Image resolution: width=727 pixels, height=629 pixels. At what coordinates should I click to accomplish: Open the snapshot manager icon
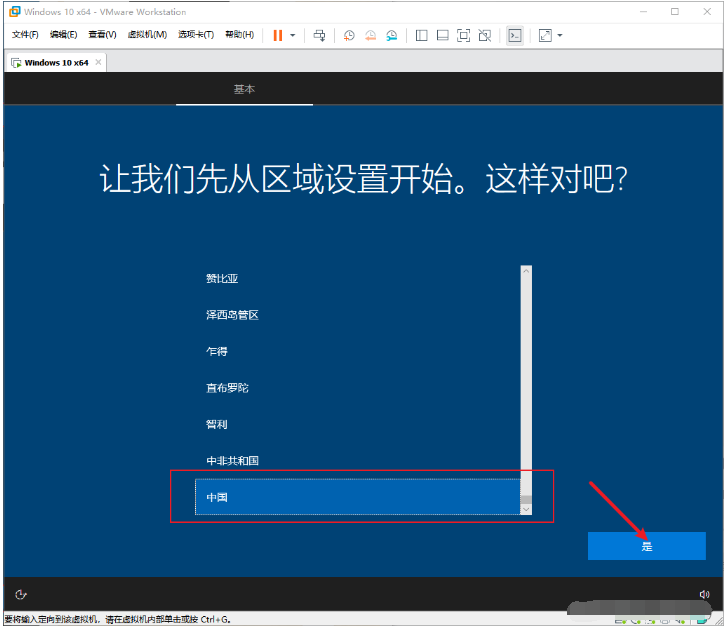coord(392,35)
